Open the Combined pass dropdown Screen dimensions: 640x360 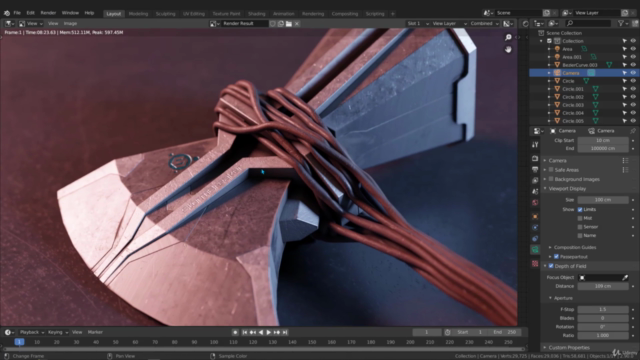tap(484, 24)
